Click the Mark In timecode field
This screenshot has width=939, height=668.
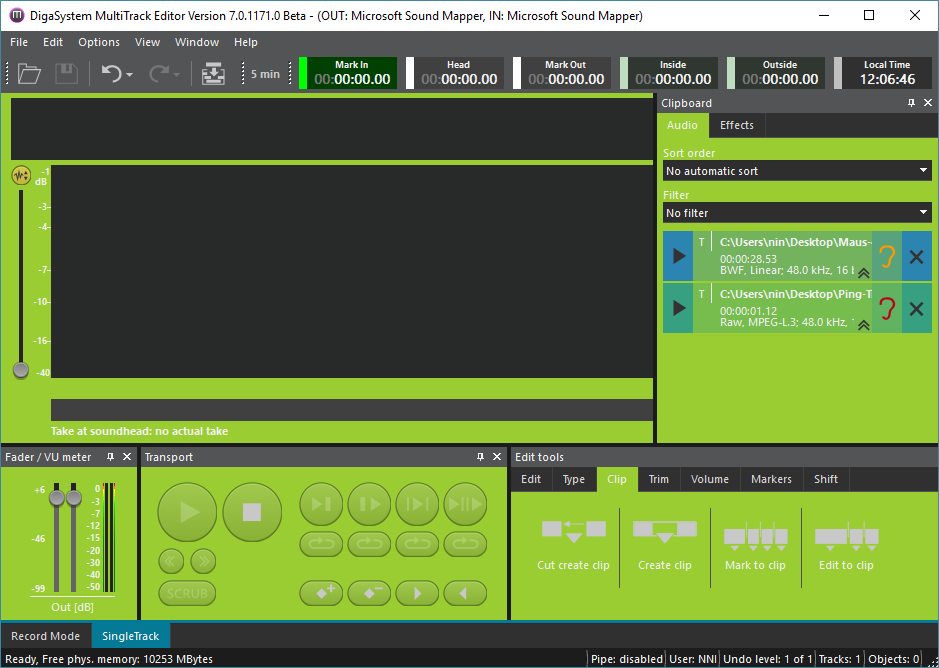tap(352, 74)
